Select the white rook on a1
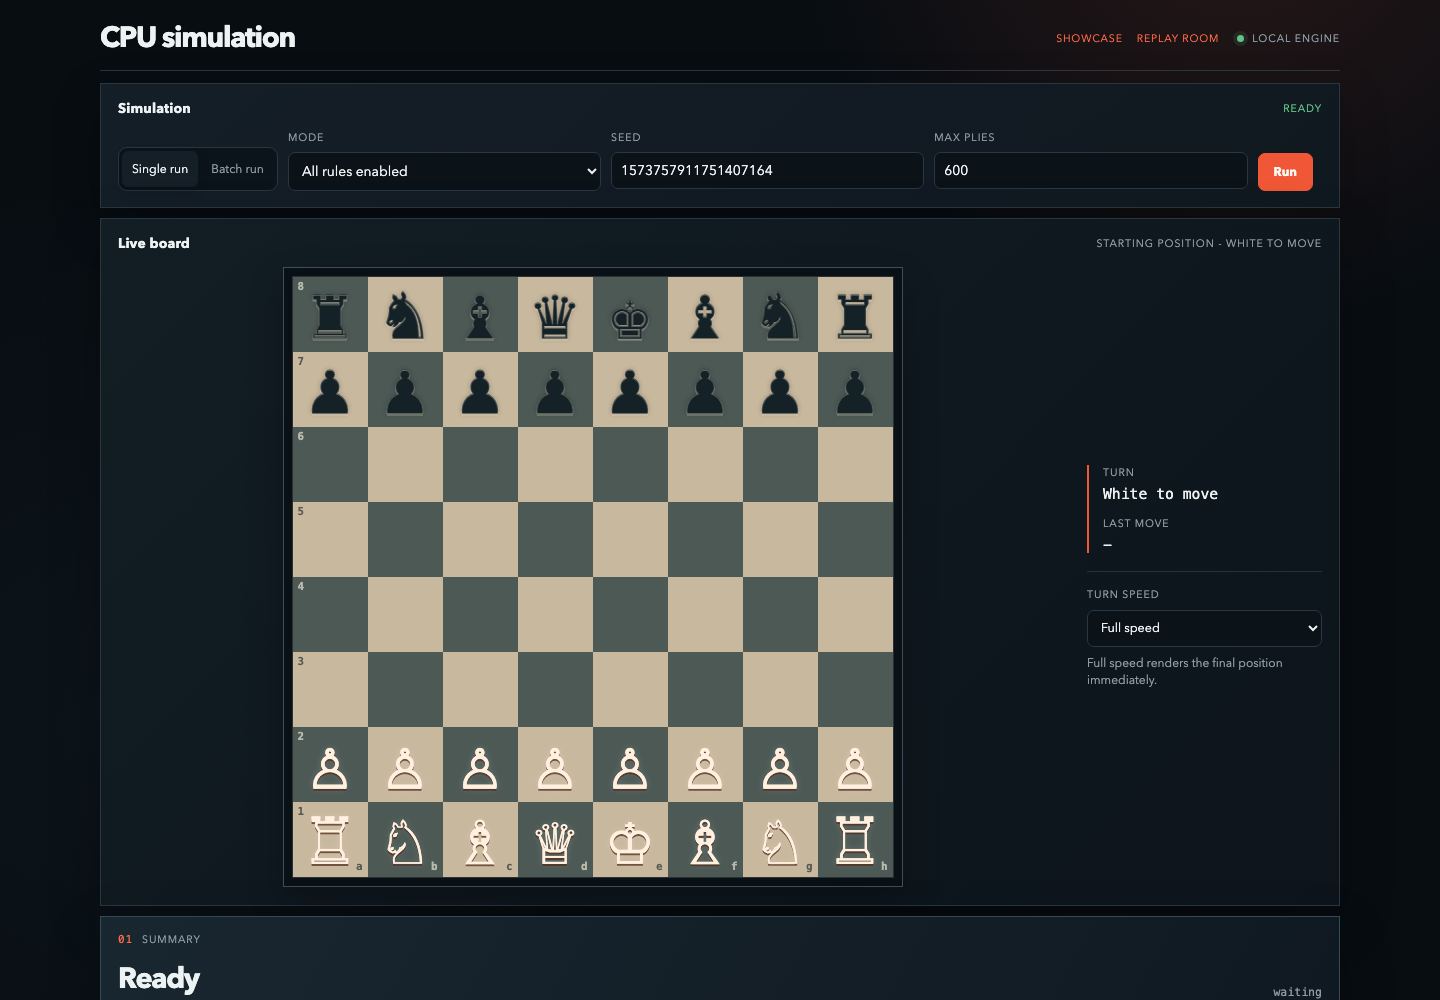The height and width of the screenshot is (1000, 1440). coord(330,840)
